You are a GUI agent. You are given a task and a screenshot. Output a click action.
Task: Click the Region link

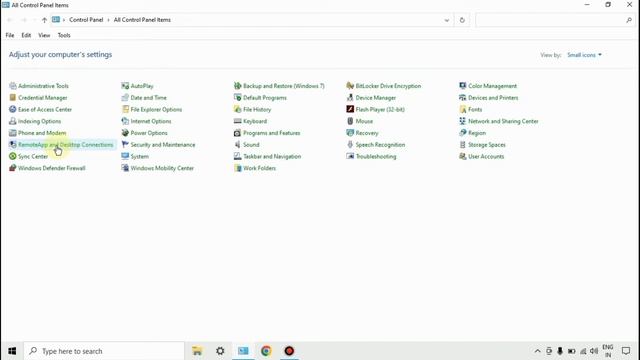[x=477, y=133]
